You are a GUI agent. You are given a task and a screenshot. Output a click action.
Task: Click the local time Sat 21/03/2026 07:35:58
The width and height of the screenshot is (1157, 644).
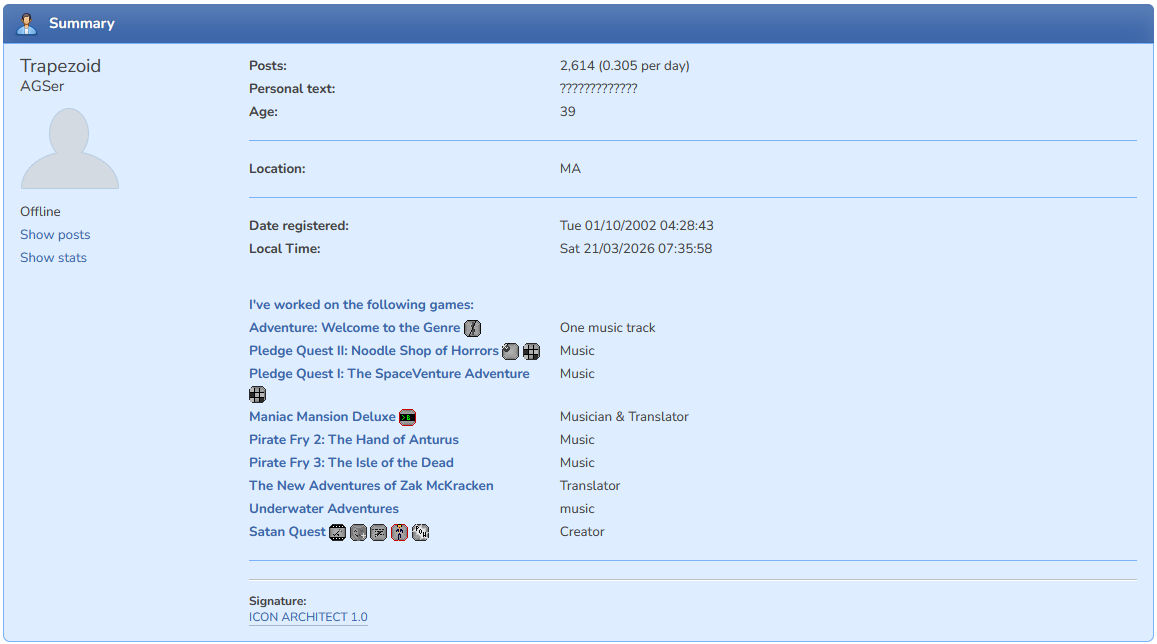tap(635, 249)
